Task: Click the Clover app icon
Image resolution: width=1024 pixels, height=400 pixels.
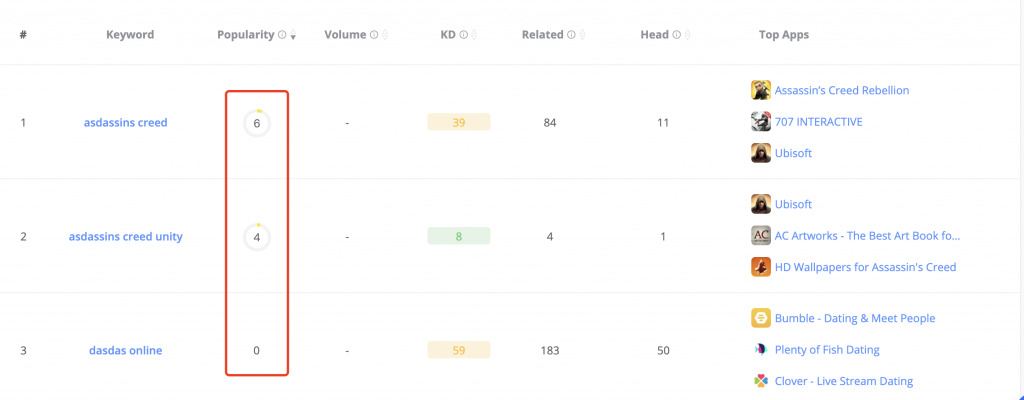Action: pyautogui.click(x=761, y=381)
